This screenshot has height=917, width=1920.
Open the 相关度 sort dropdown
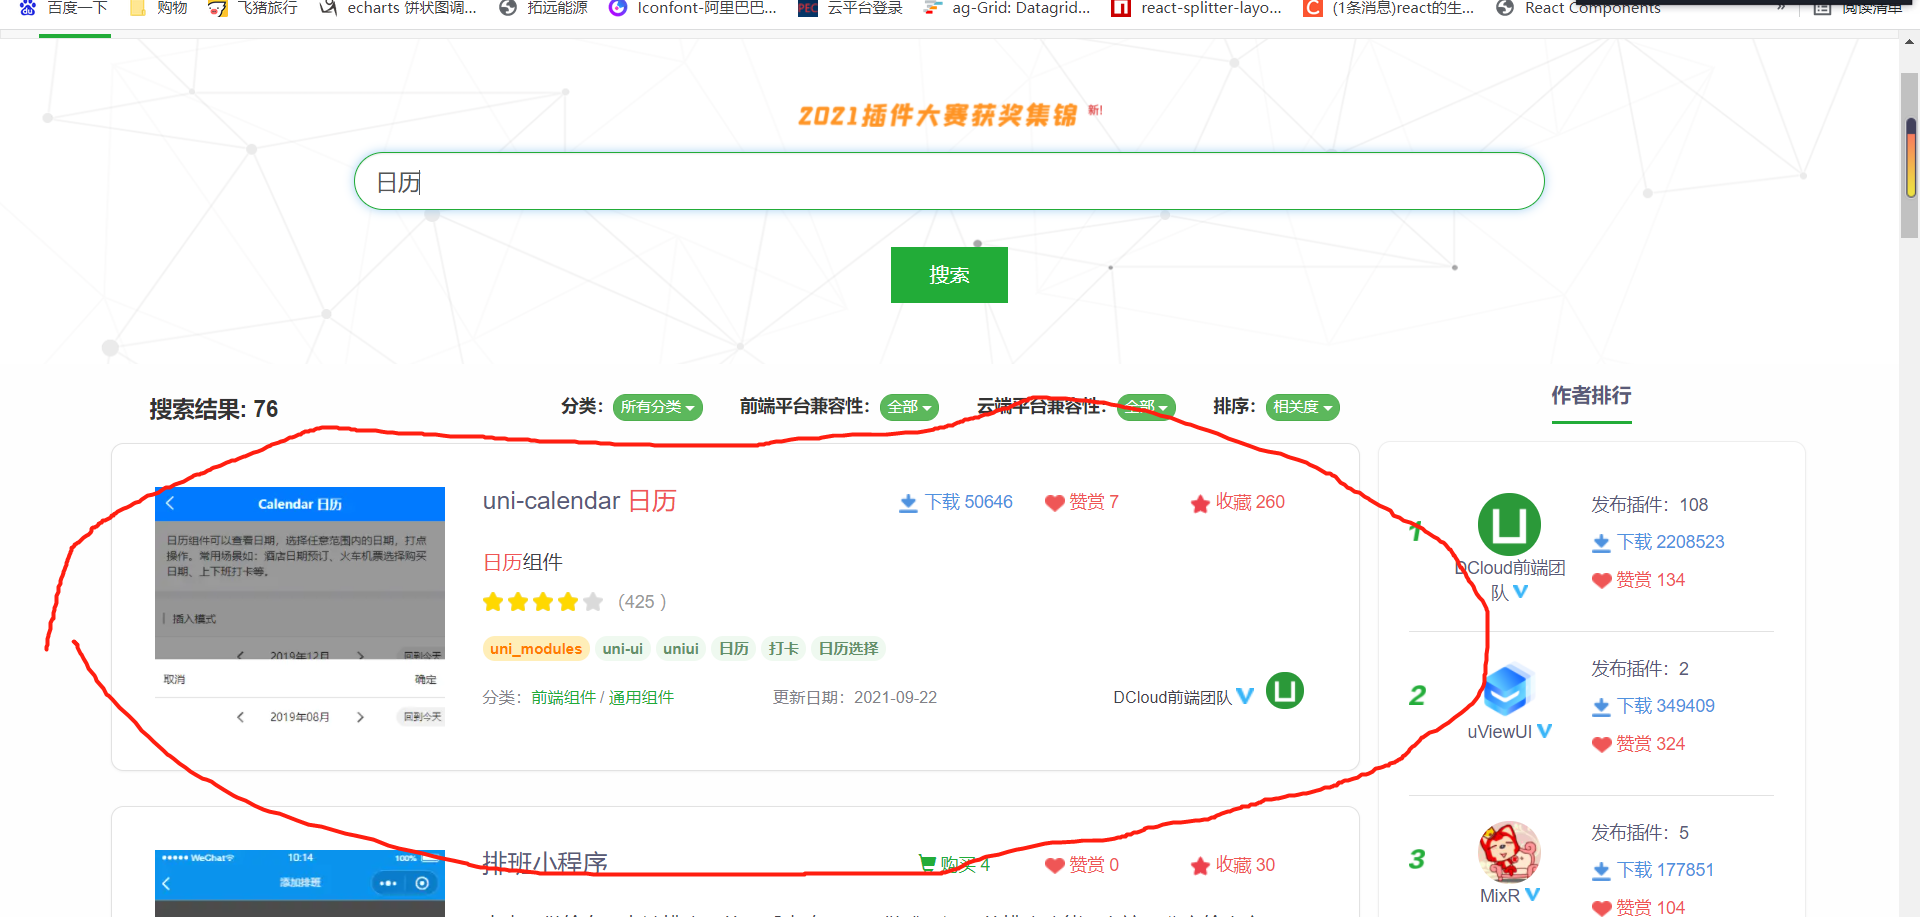point(1302,407)
